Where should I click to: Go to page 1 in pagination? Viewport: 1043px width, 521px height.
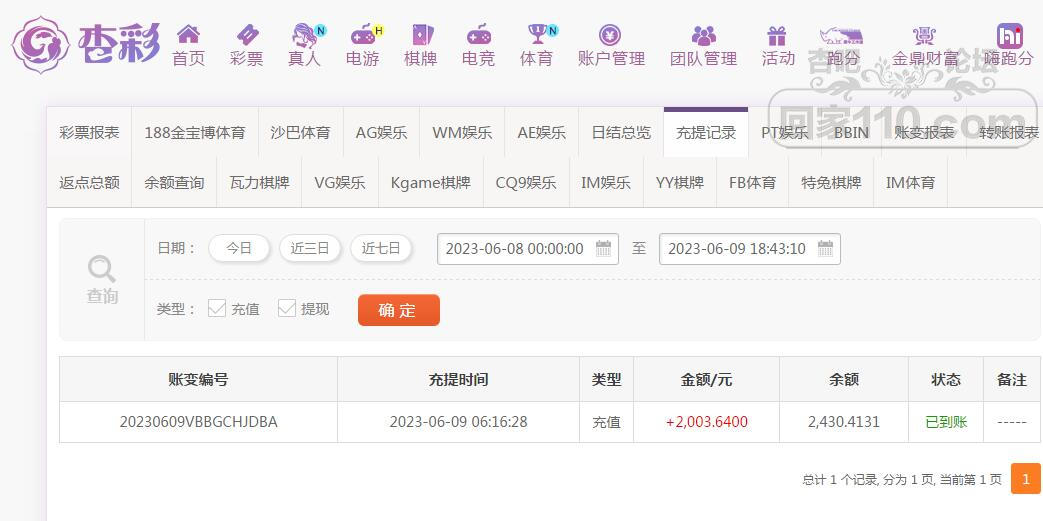[x=1025, y=479]
